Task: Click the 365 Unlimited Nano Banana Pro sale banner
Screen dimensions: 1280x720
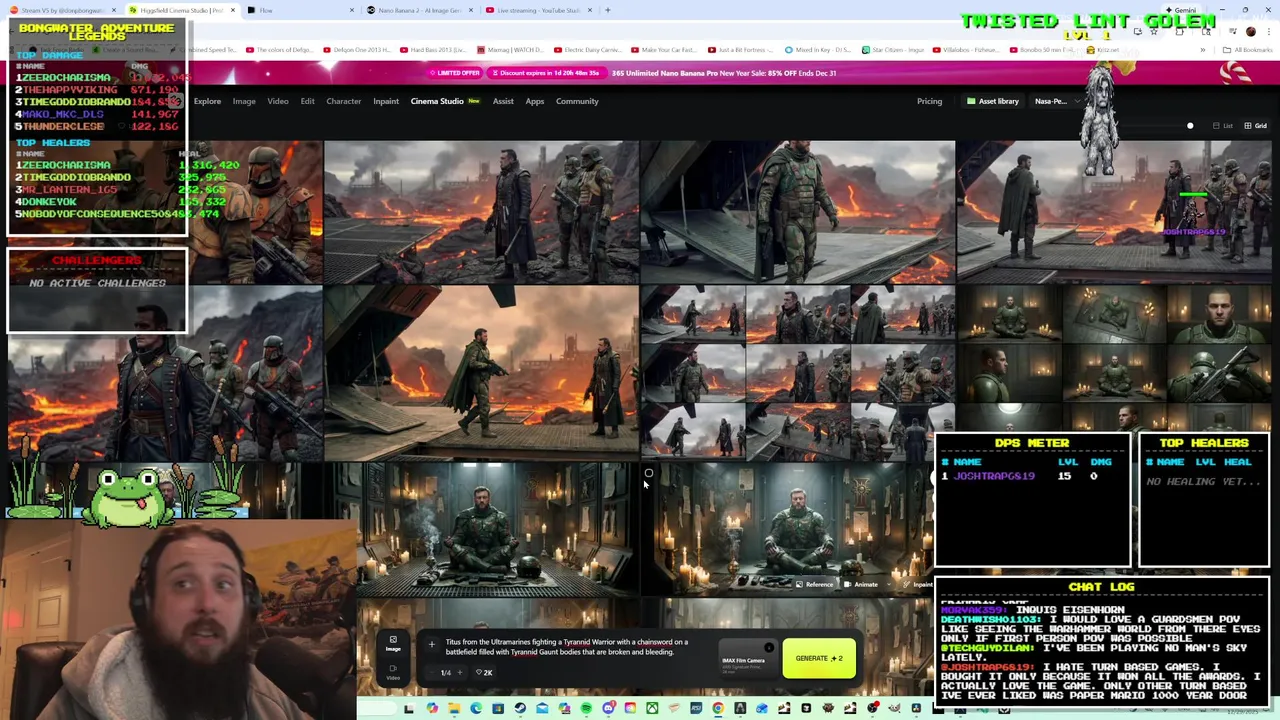Action: tap(724, 73)
